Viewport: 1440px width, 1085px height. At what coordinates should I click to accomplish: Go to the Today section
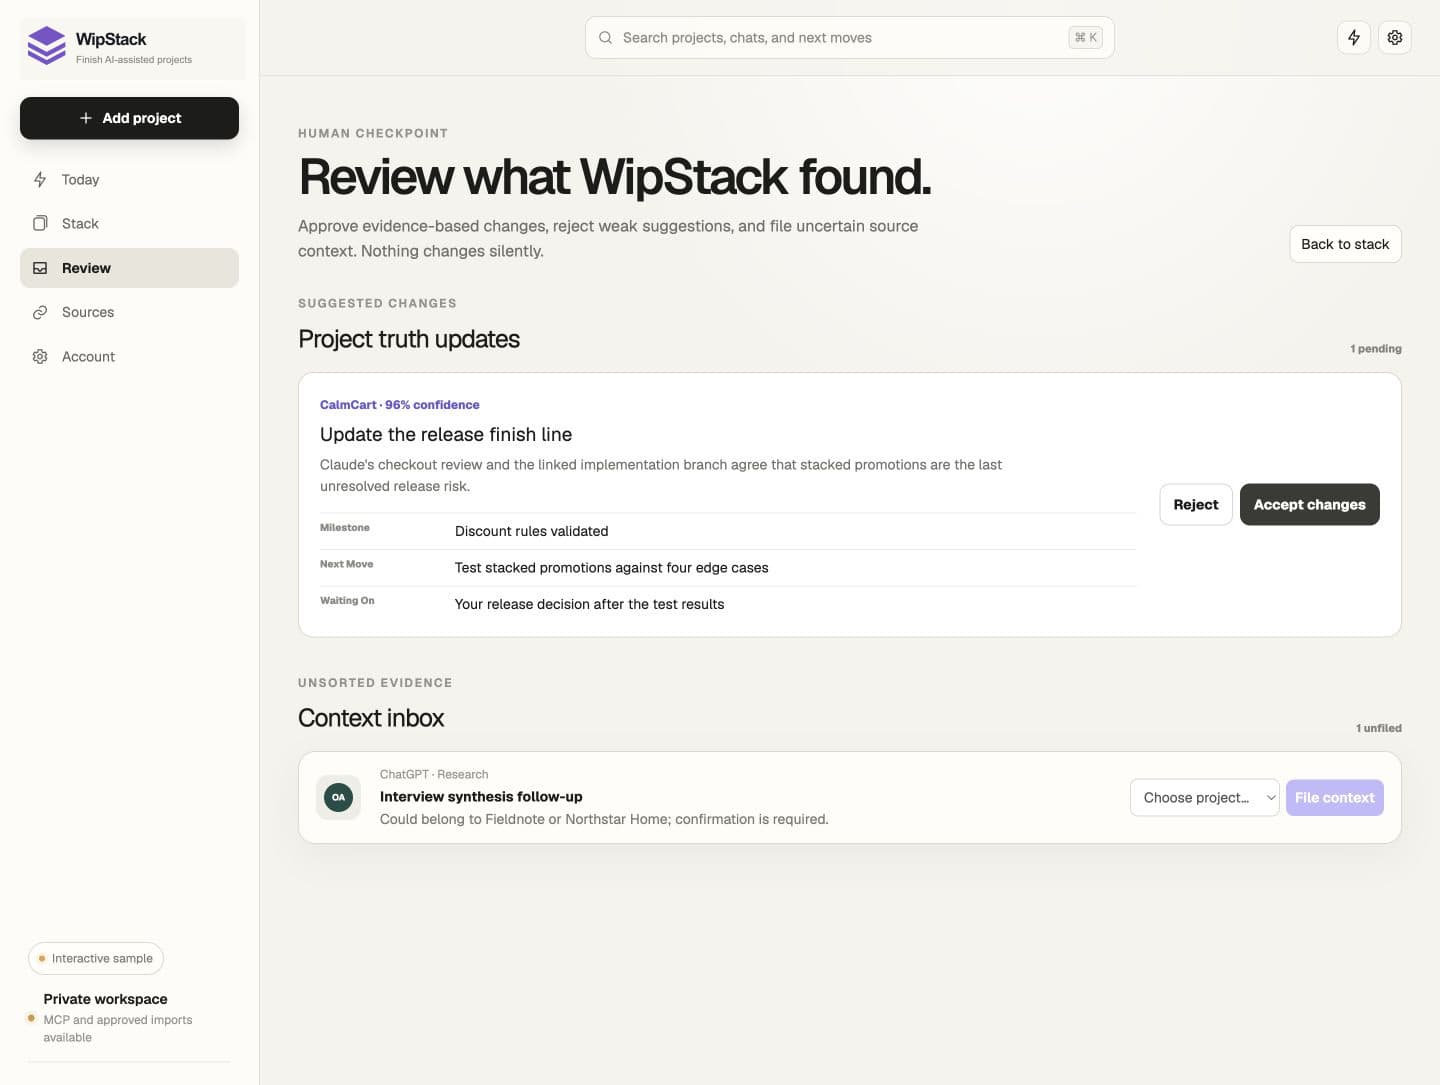pyautogui.click(x=129, y=180)
